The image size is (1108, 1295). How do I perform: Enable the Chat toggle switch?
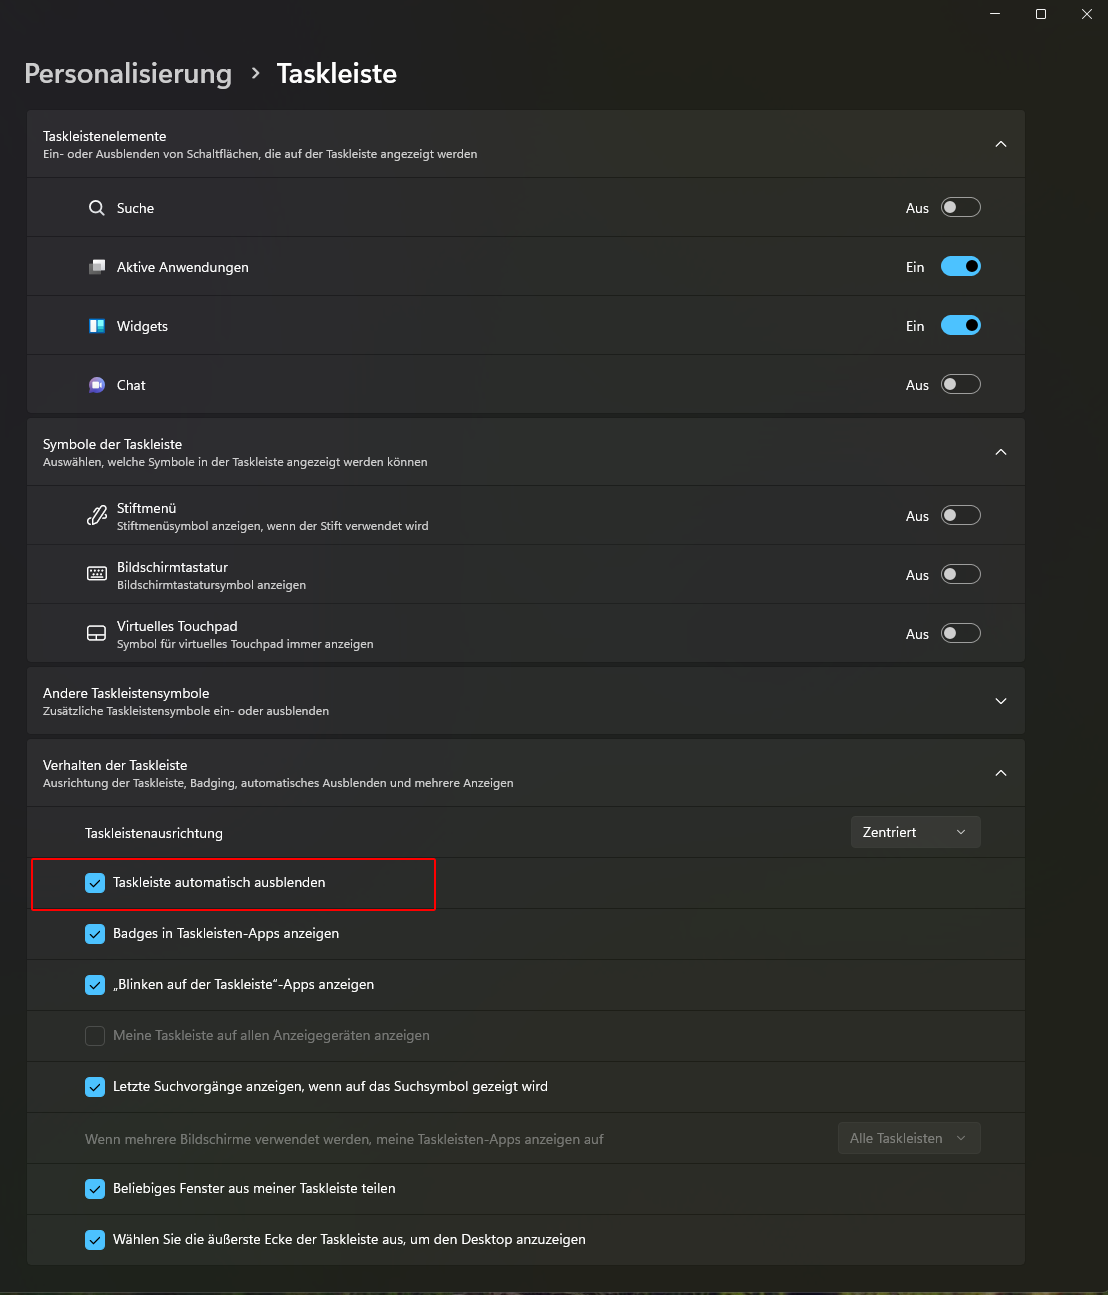pos(960,385)
